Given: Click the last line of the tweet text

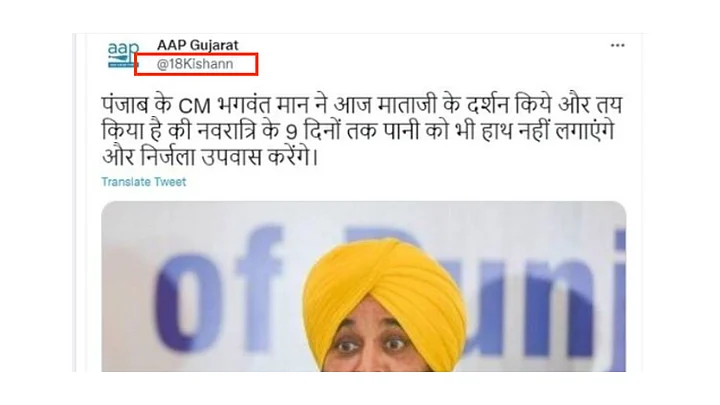Looking at the screenshot, I should 209,158.
